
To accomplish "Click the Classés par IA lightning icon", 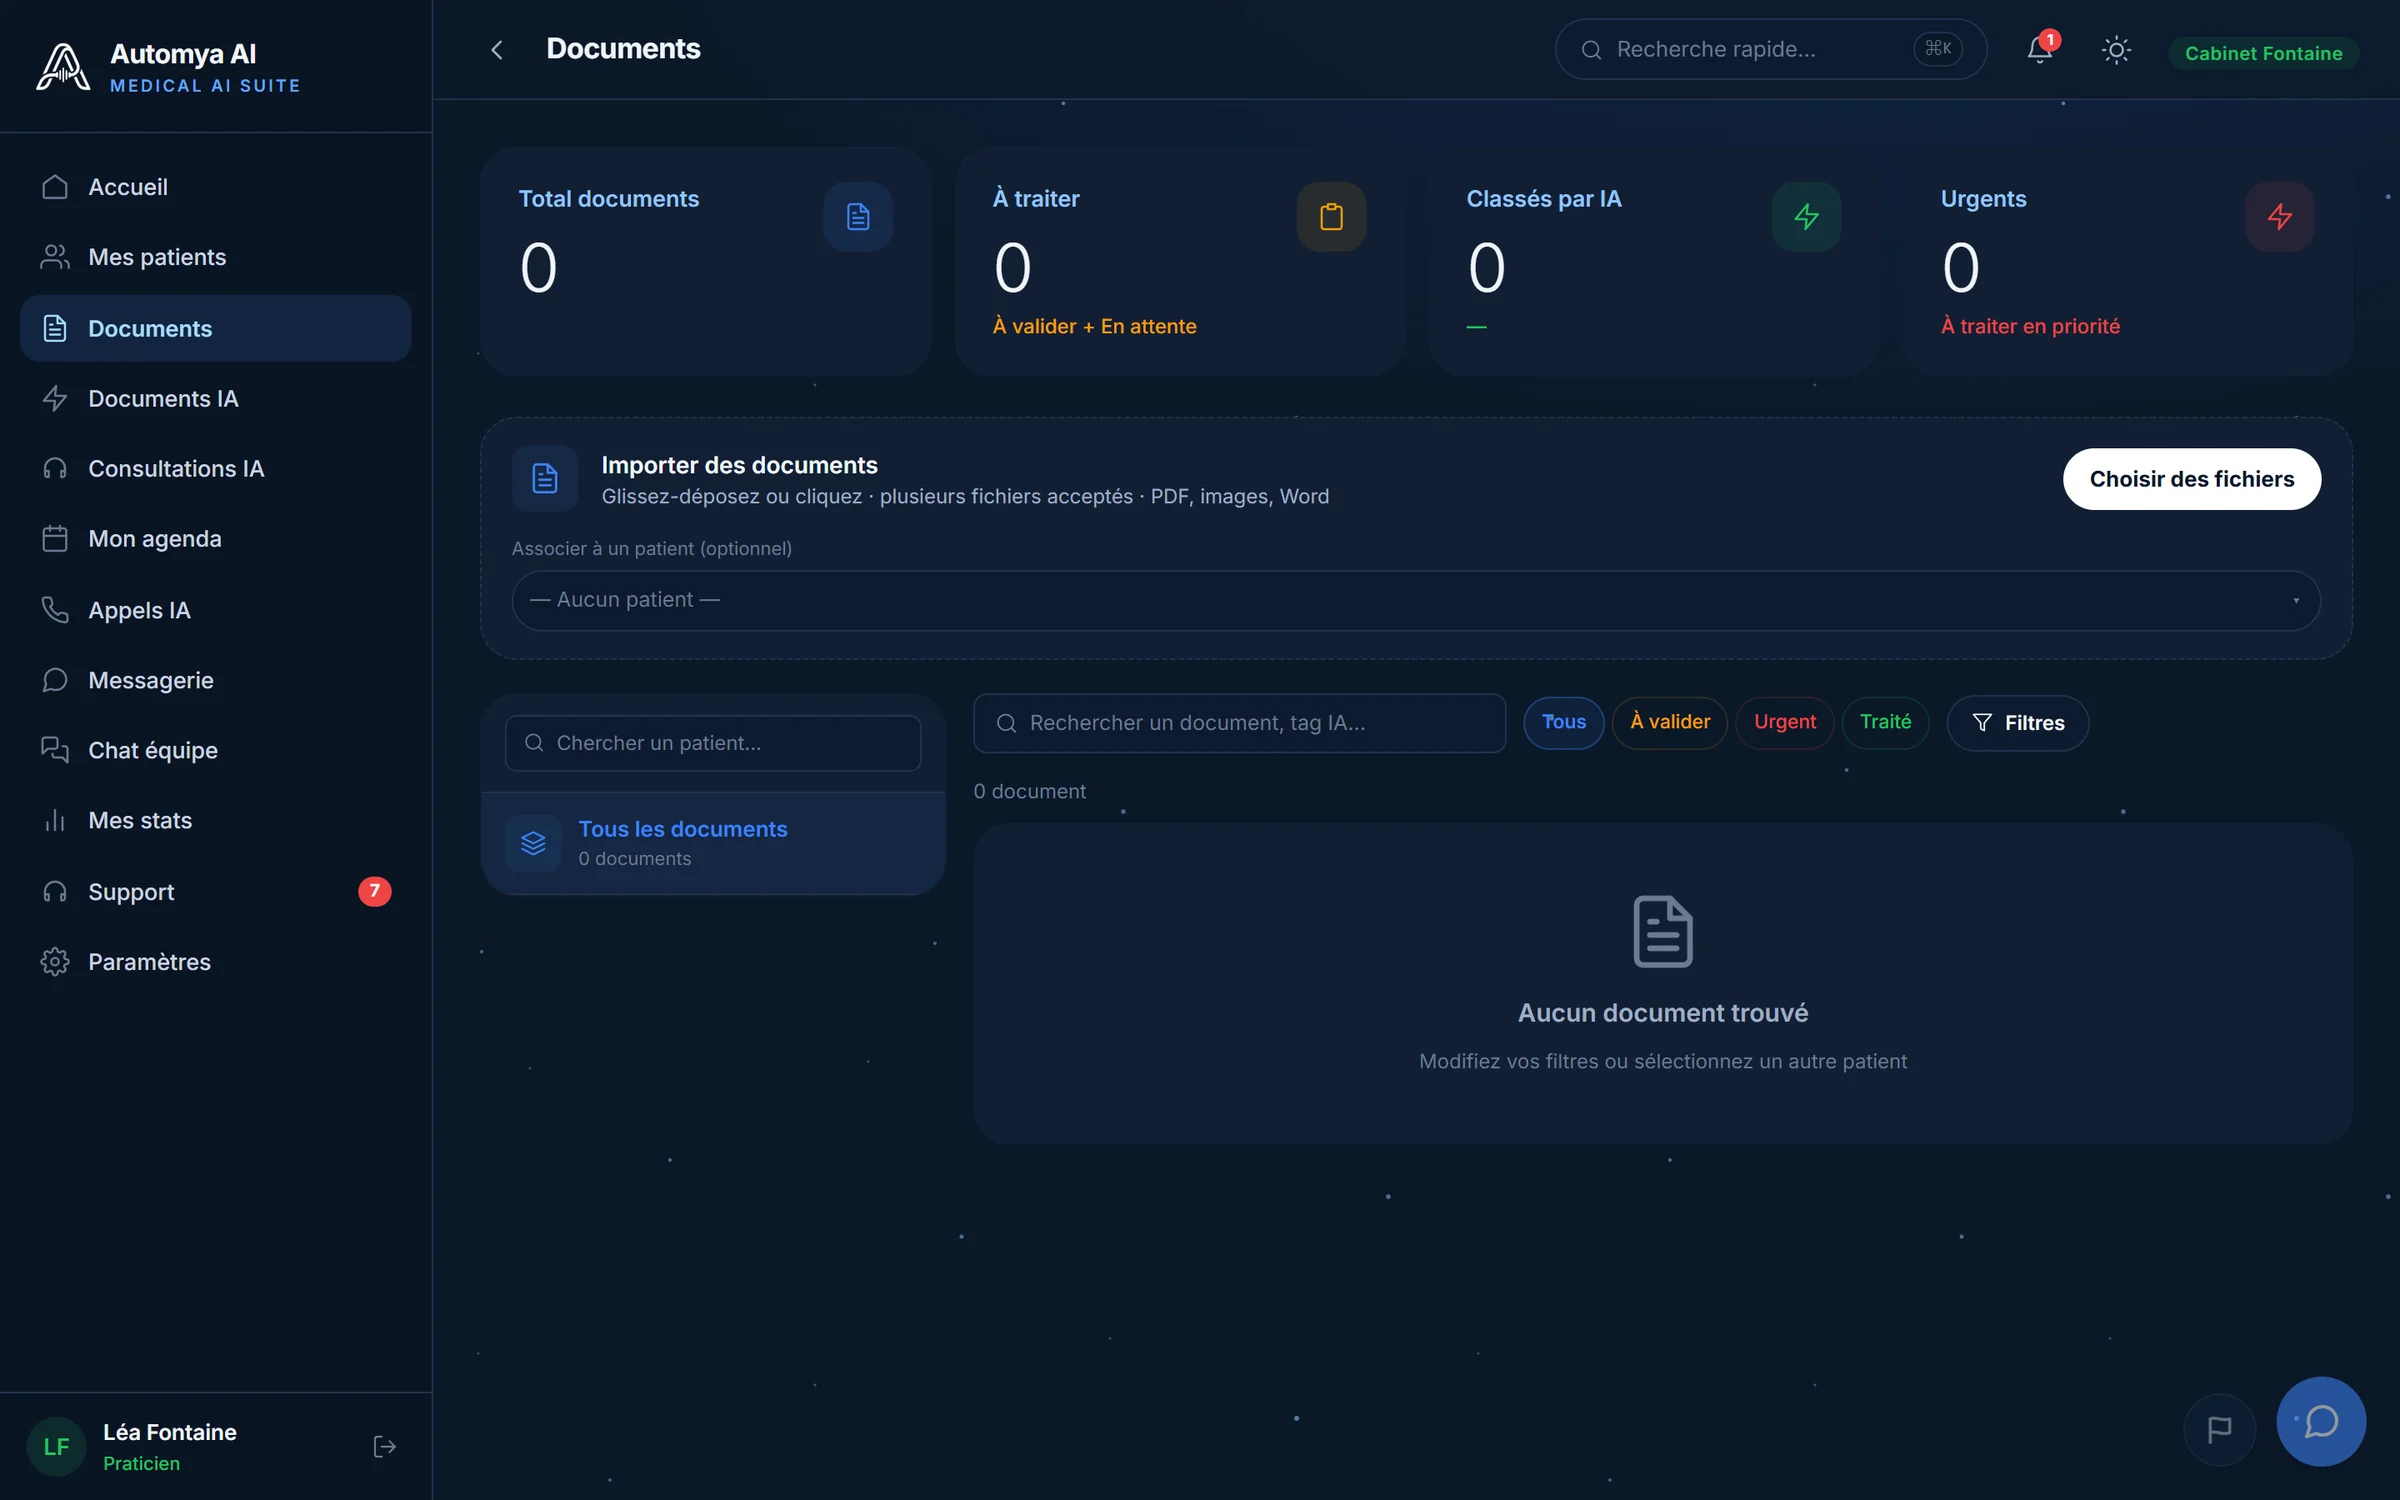I will 1806,216.
